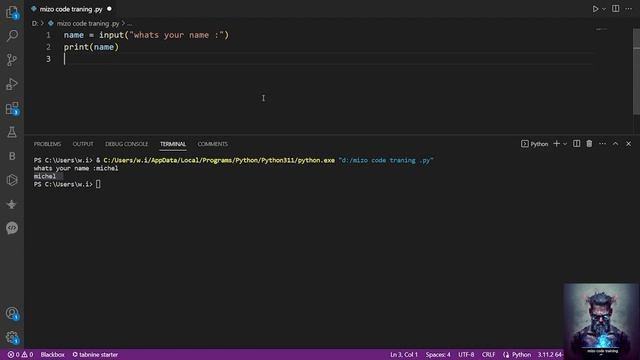Switch to the Comments tab
Viewport: 640px width, 360px height.
pos(213,144)
